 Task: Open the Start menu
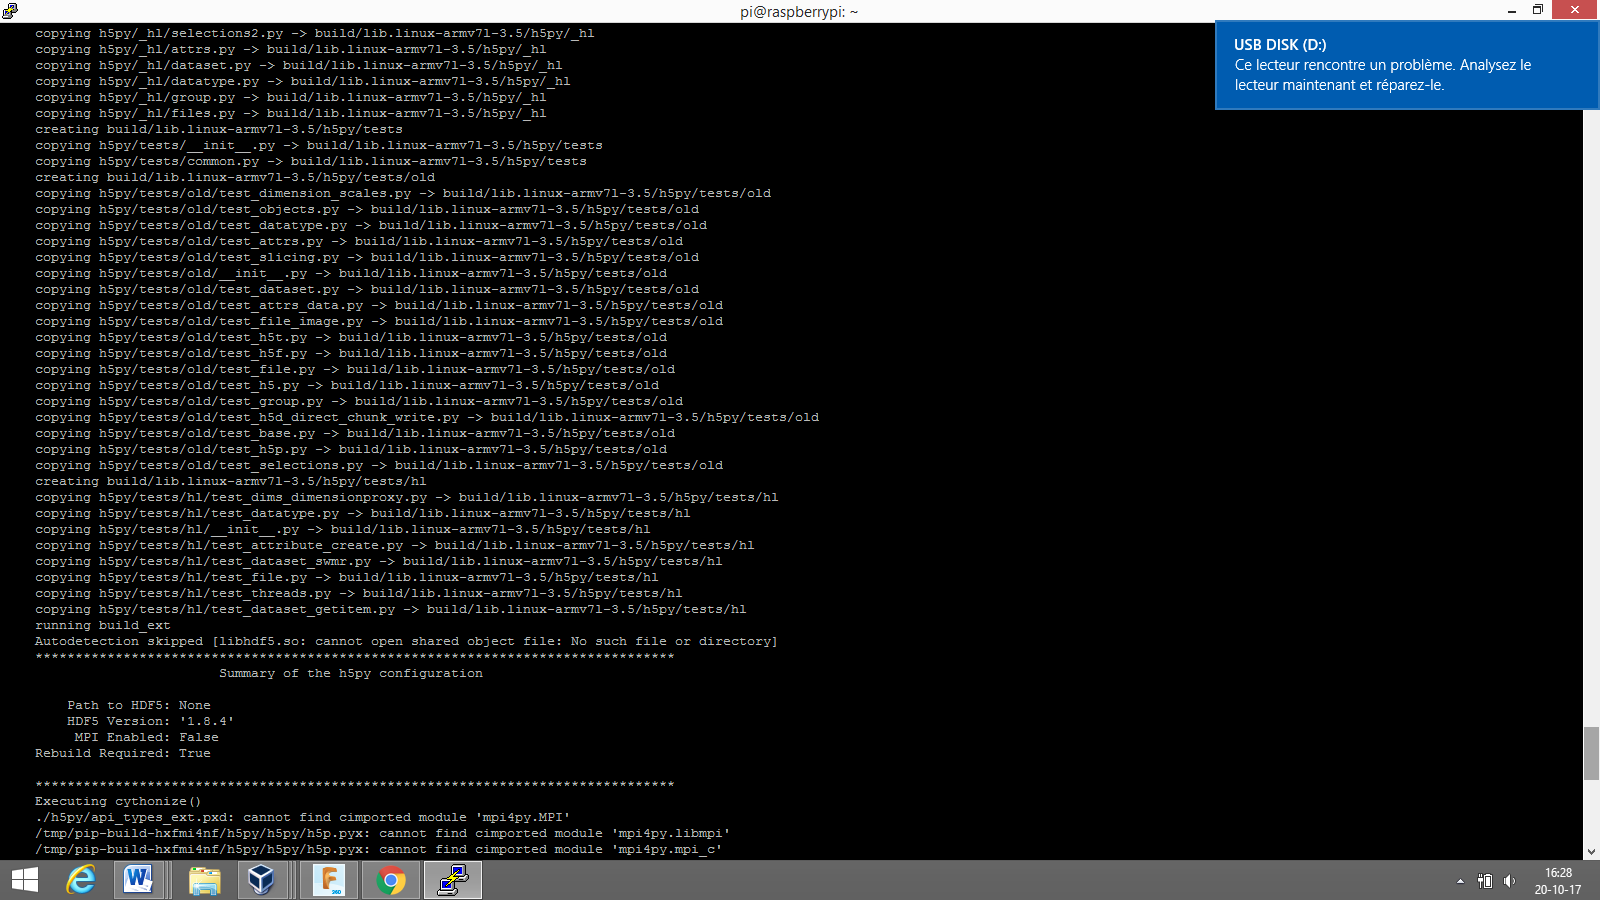click(x=22, y=880)
